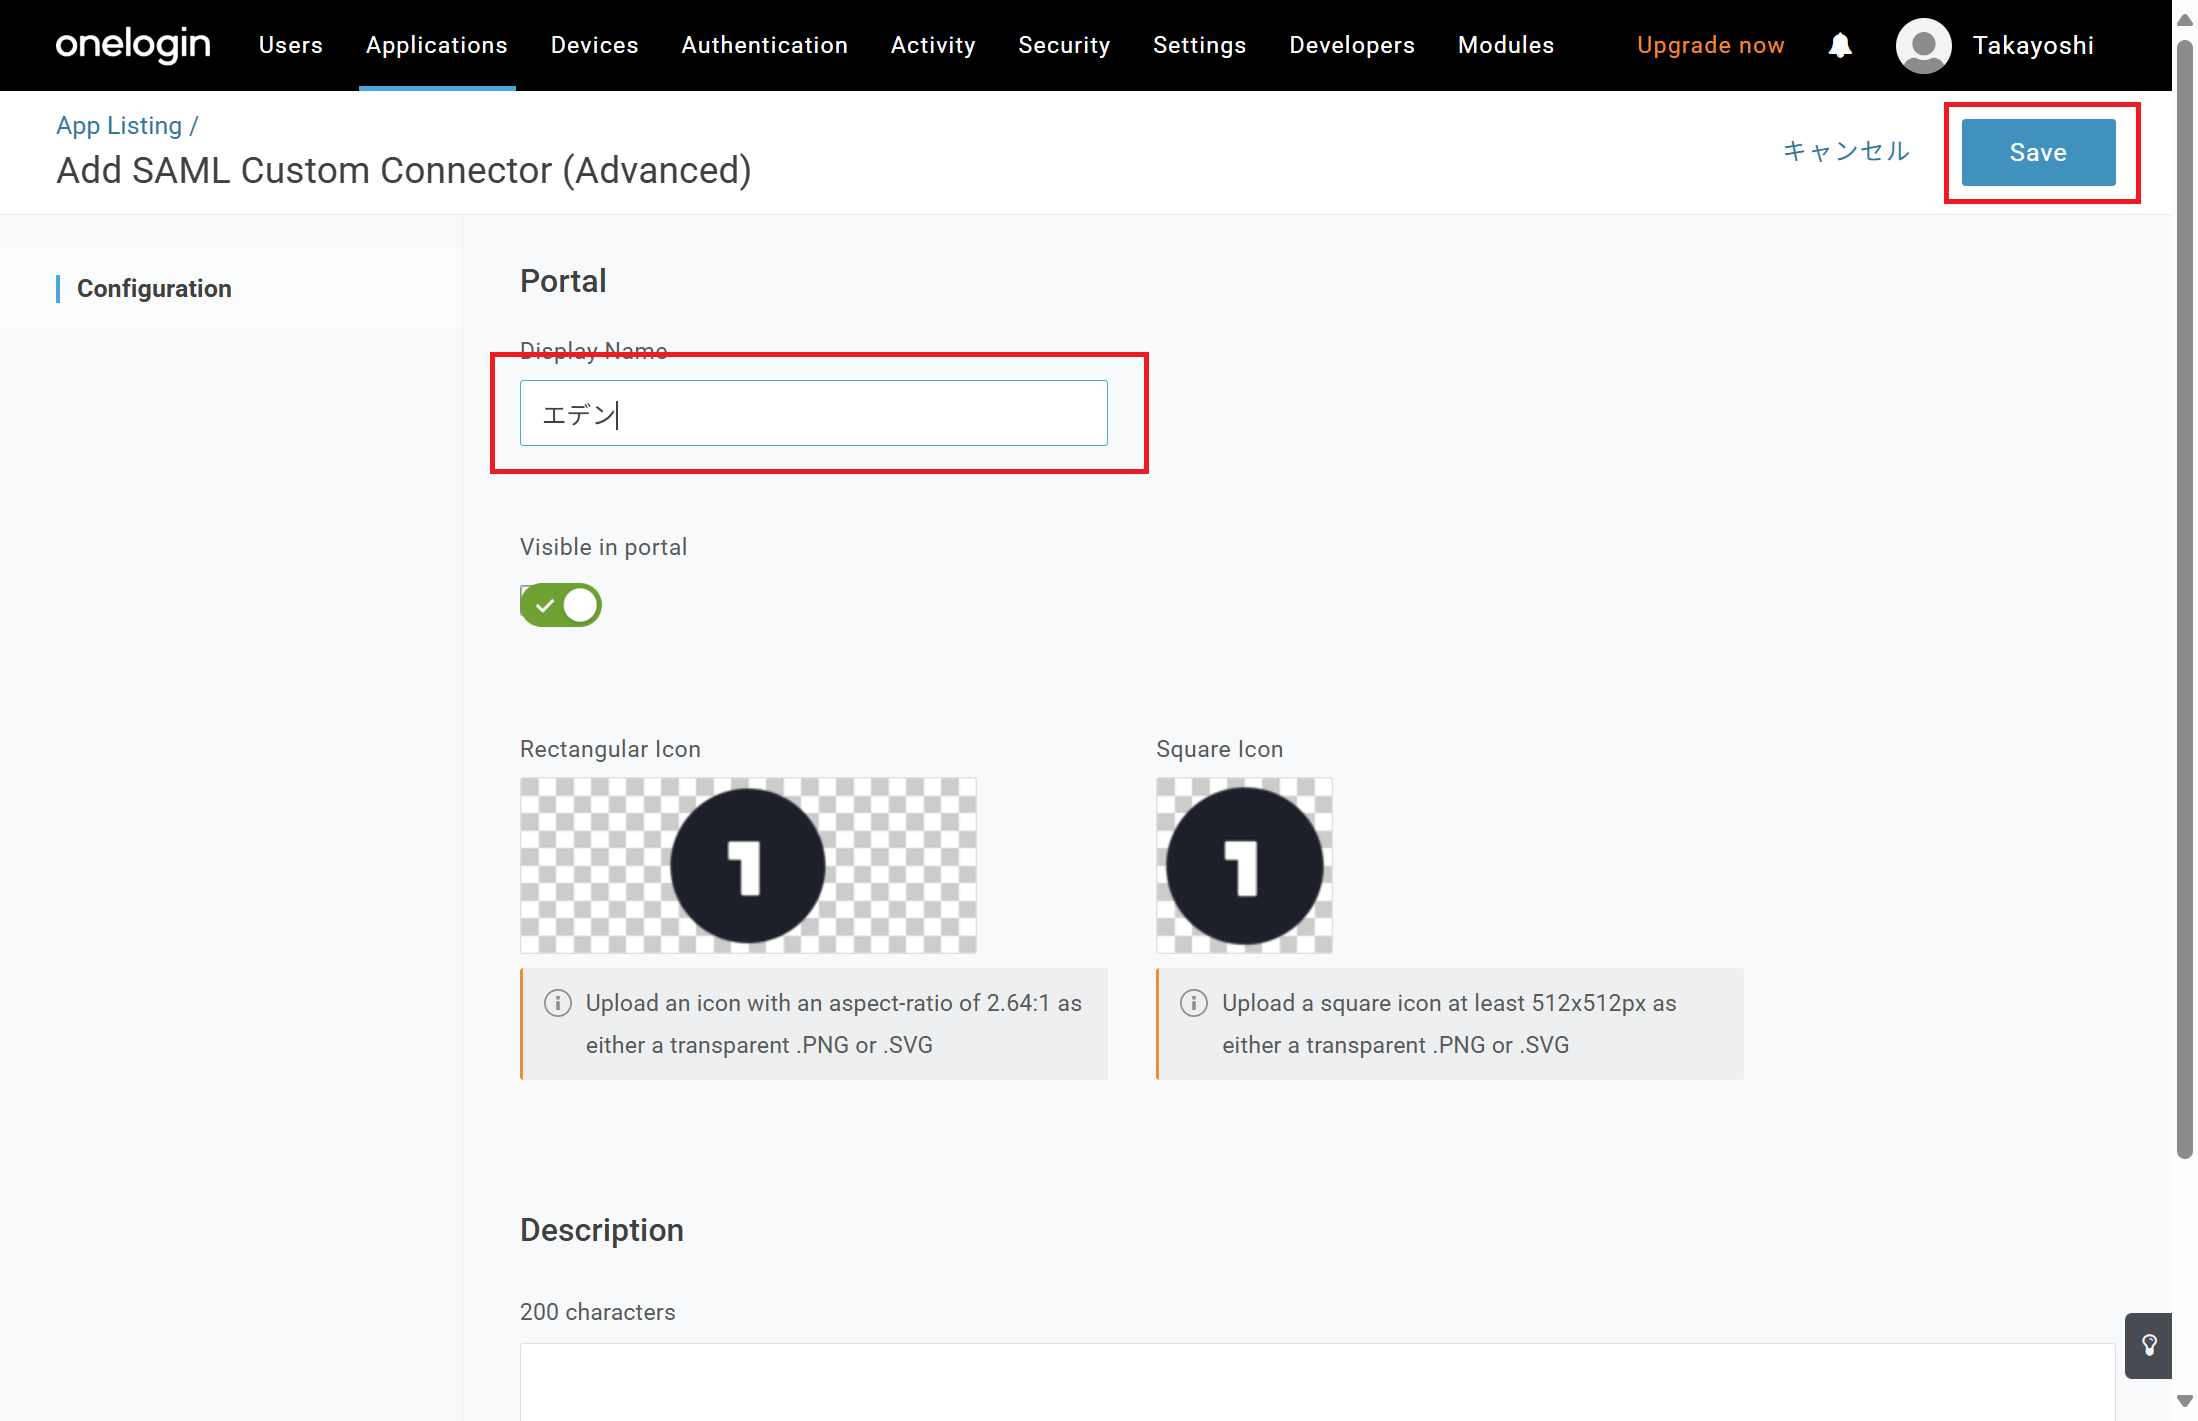This screenshot has height=1421, width=2198.
Task: Click the Save button
Action: pos(2038,152)
